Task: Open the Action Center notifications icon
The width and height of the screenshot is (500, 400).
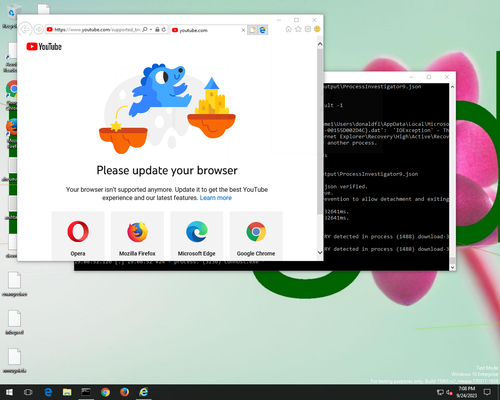Action: (x=487, y=392)
